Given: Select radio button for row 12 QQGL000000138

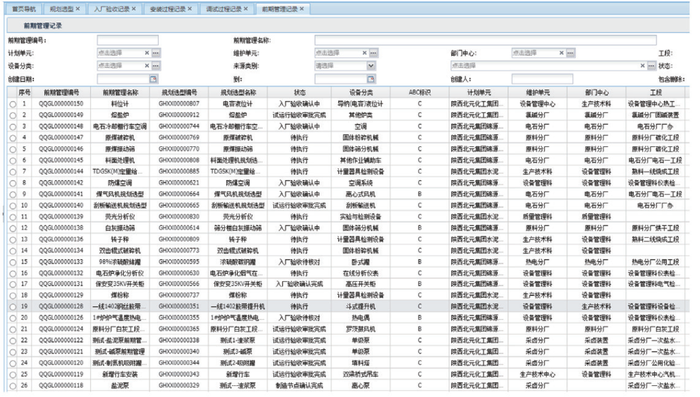Looking at the screenshot, I should pyautogui.click(x=12, y=228).
